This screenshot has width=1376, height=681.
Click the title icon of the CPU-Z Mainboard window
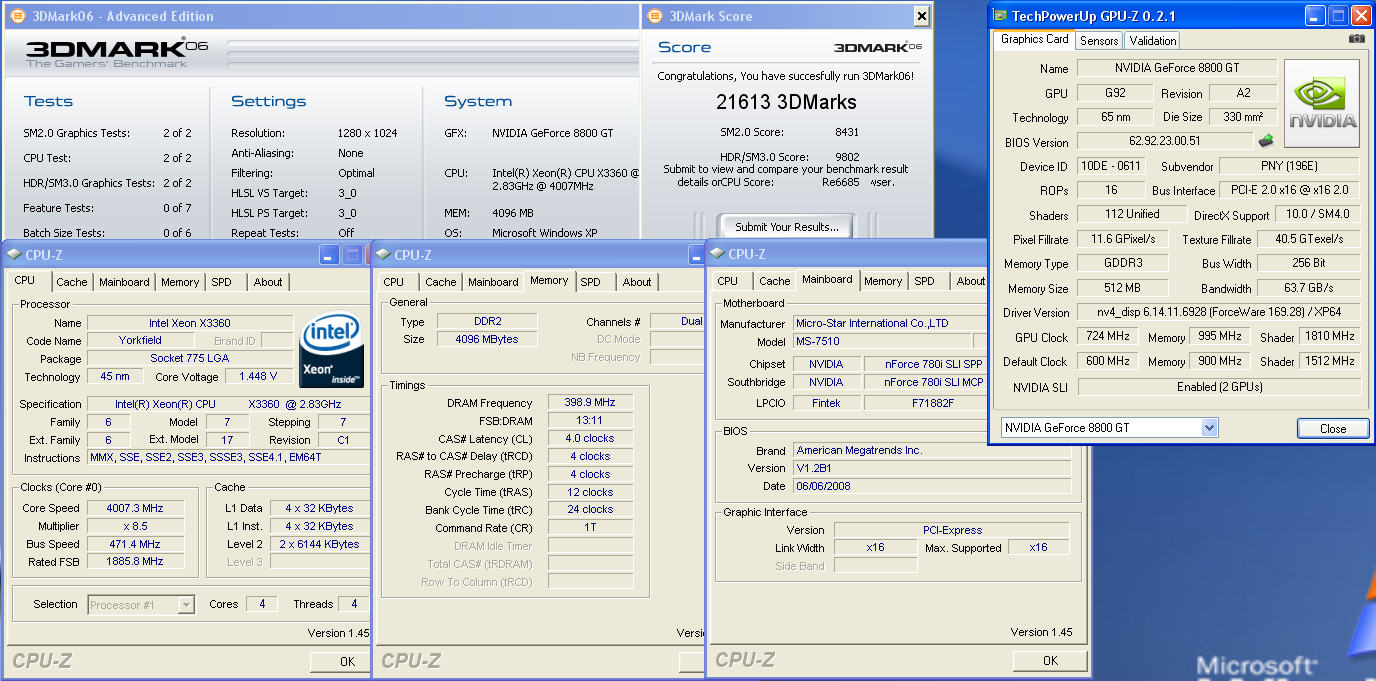pyautogui.click(x=718, y=254)
